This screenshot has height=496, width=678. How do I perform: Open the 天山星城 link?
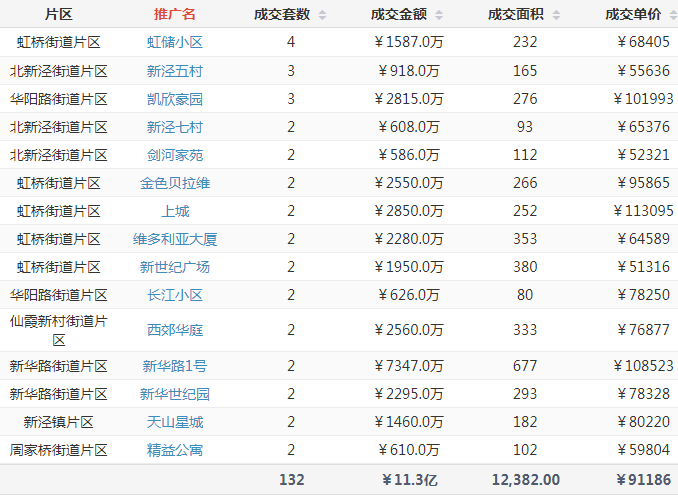175,422
